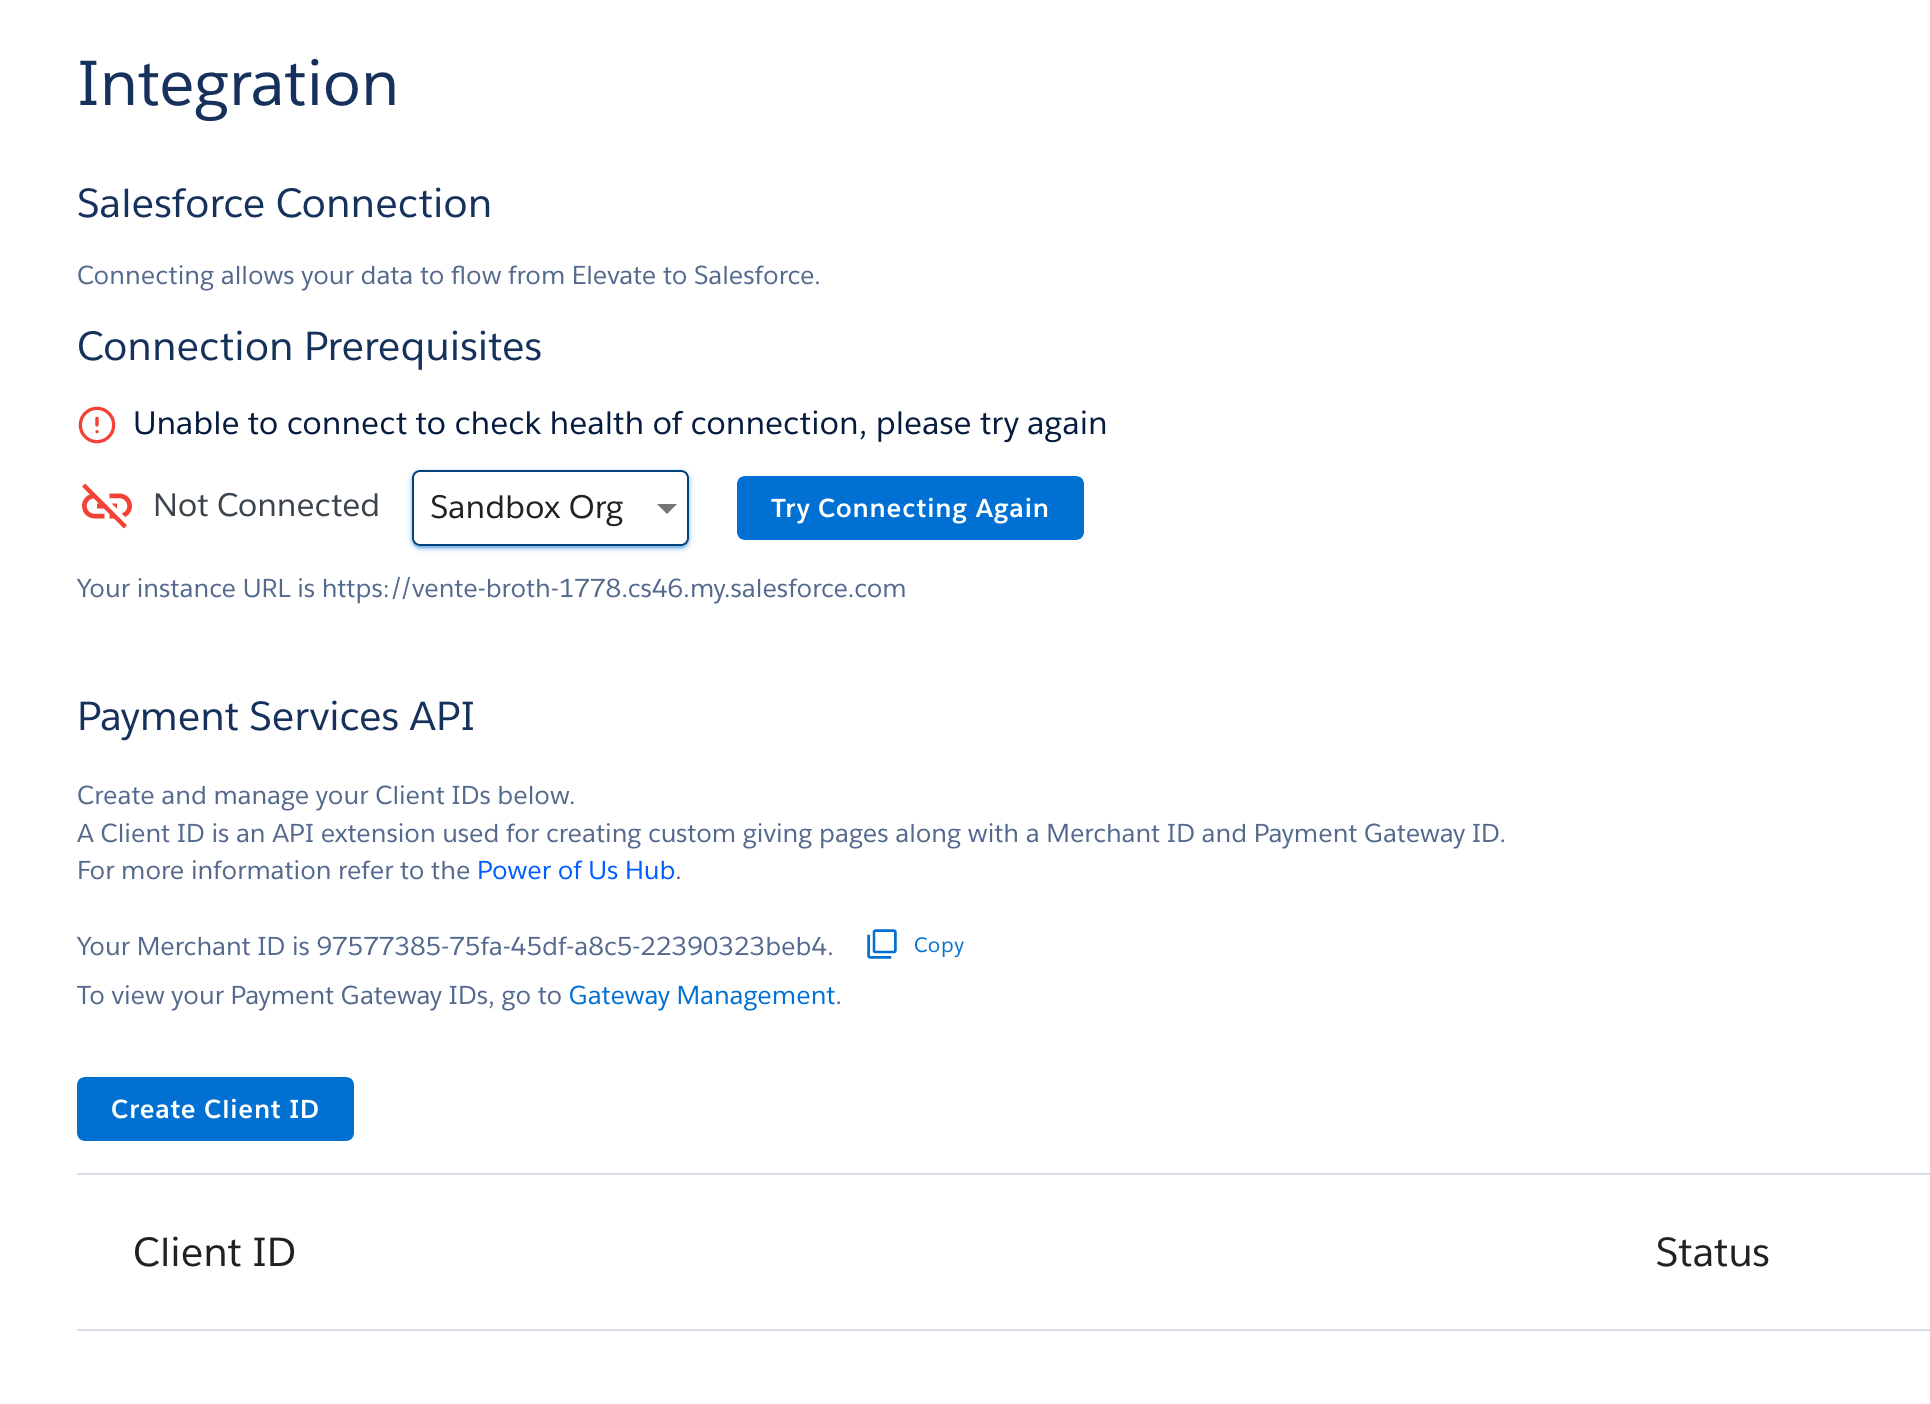Click the broken link Not Connected icon
Screen dimensions: 1930x1404
click(x=104, y=507)
